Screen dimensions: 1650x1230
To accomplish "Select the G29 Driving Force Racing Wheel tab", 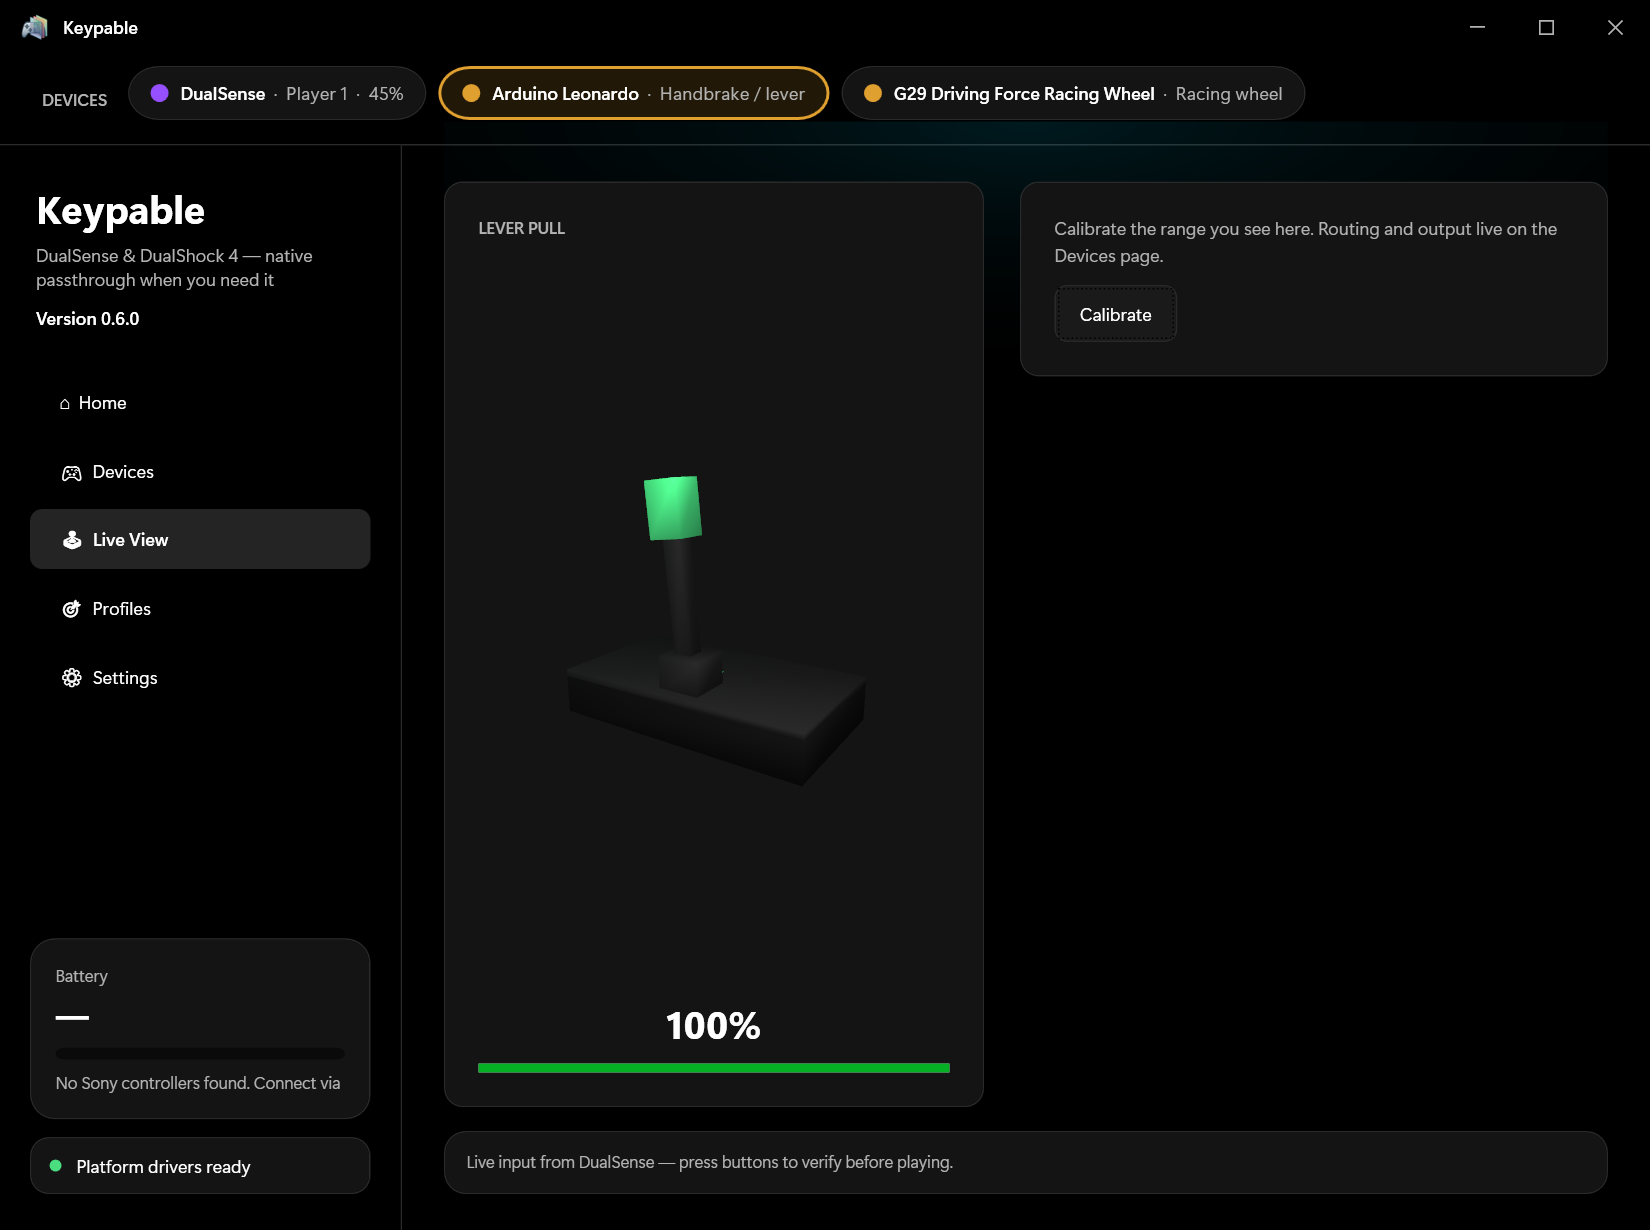I will tap(1073, 93).
